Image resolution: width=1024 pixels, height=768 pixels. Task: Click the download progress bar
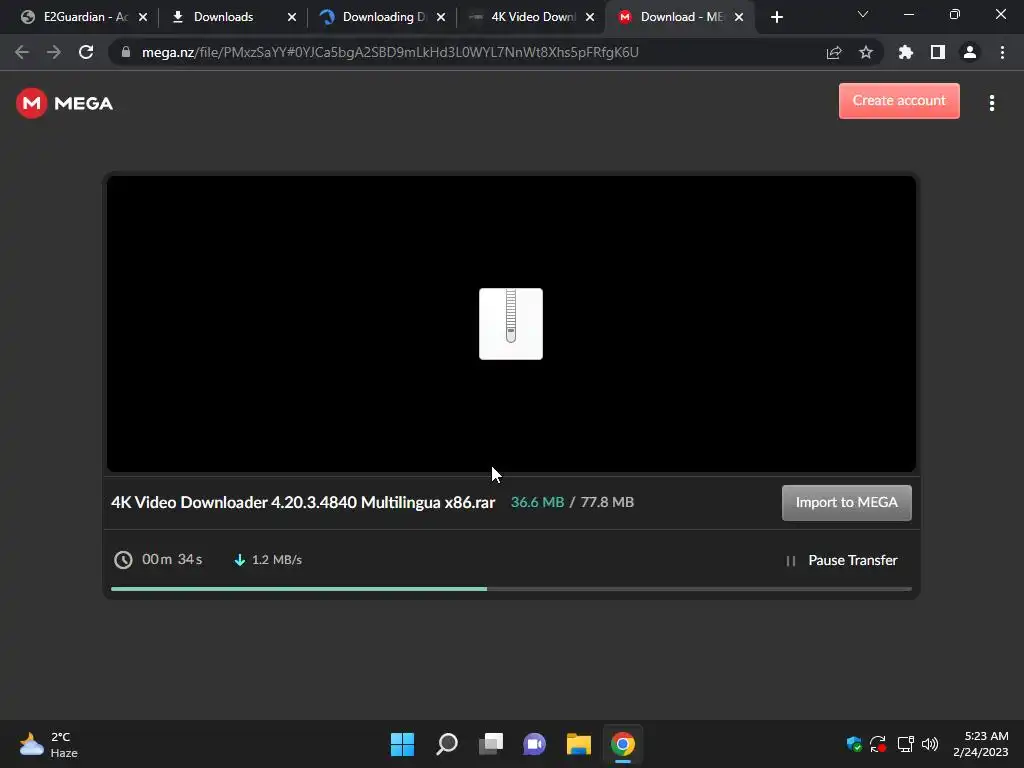point(511,589)
